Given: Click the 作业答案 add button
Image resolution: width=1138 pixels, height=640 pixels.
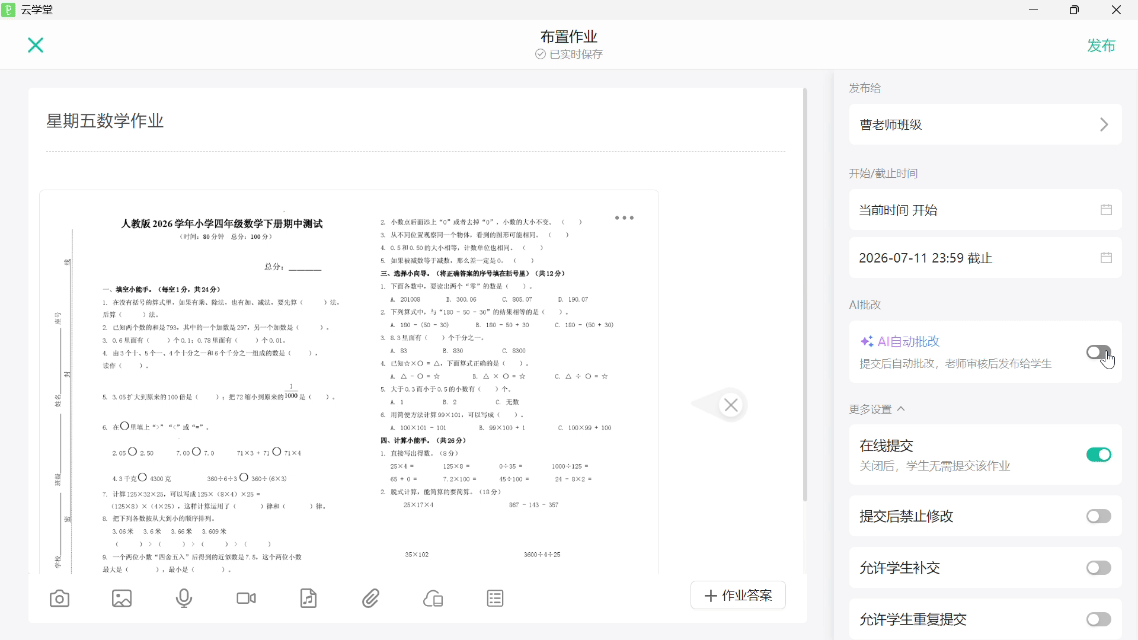Looking at the screenshot, I should (x=738, y=596).
